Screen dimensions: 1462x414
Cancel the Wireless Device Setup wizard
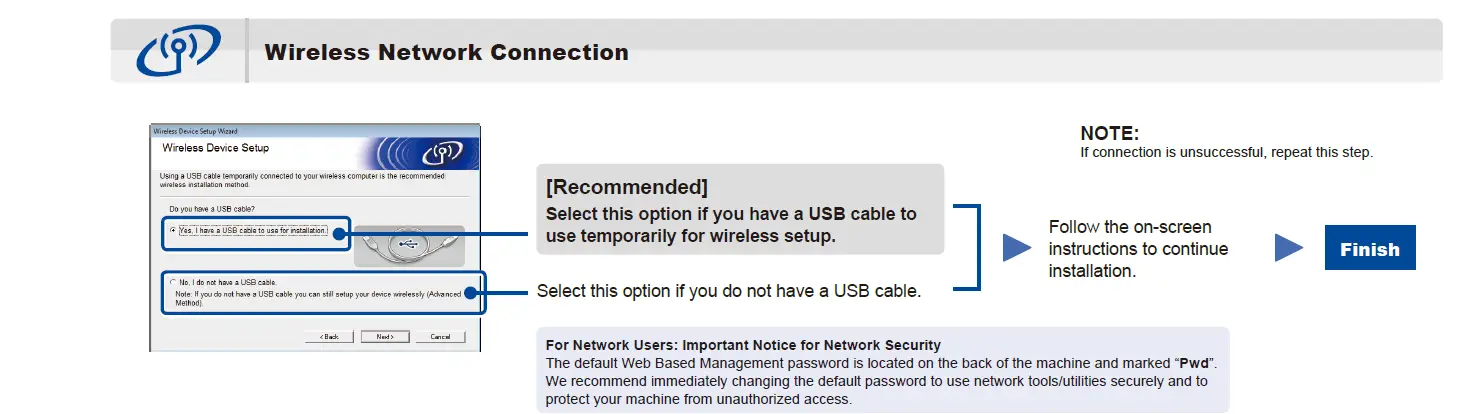pos(441,337)
